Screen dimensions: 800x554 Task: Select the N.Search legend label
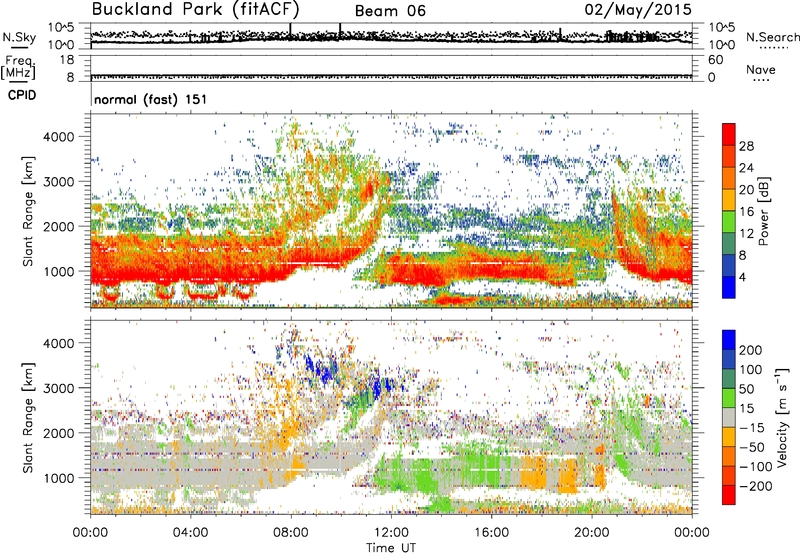[x=772, y=37]
